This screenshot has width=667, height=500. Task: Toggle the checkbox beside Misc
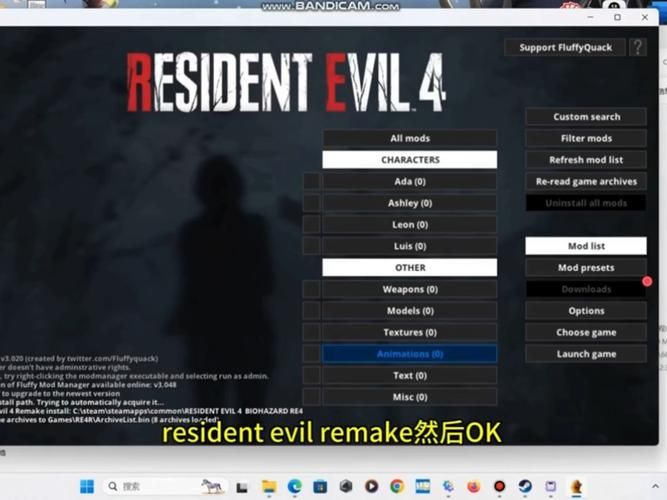pos(312,397)
